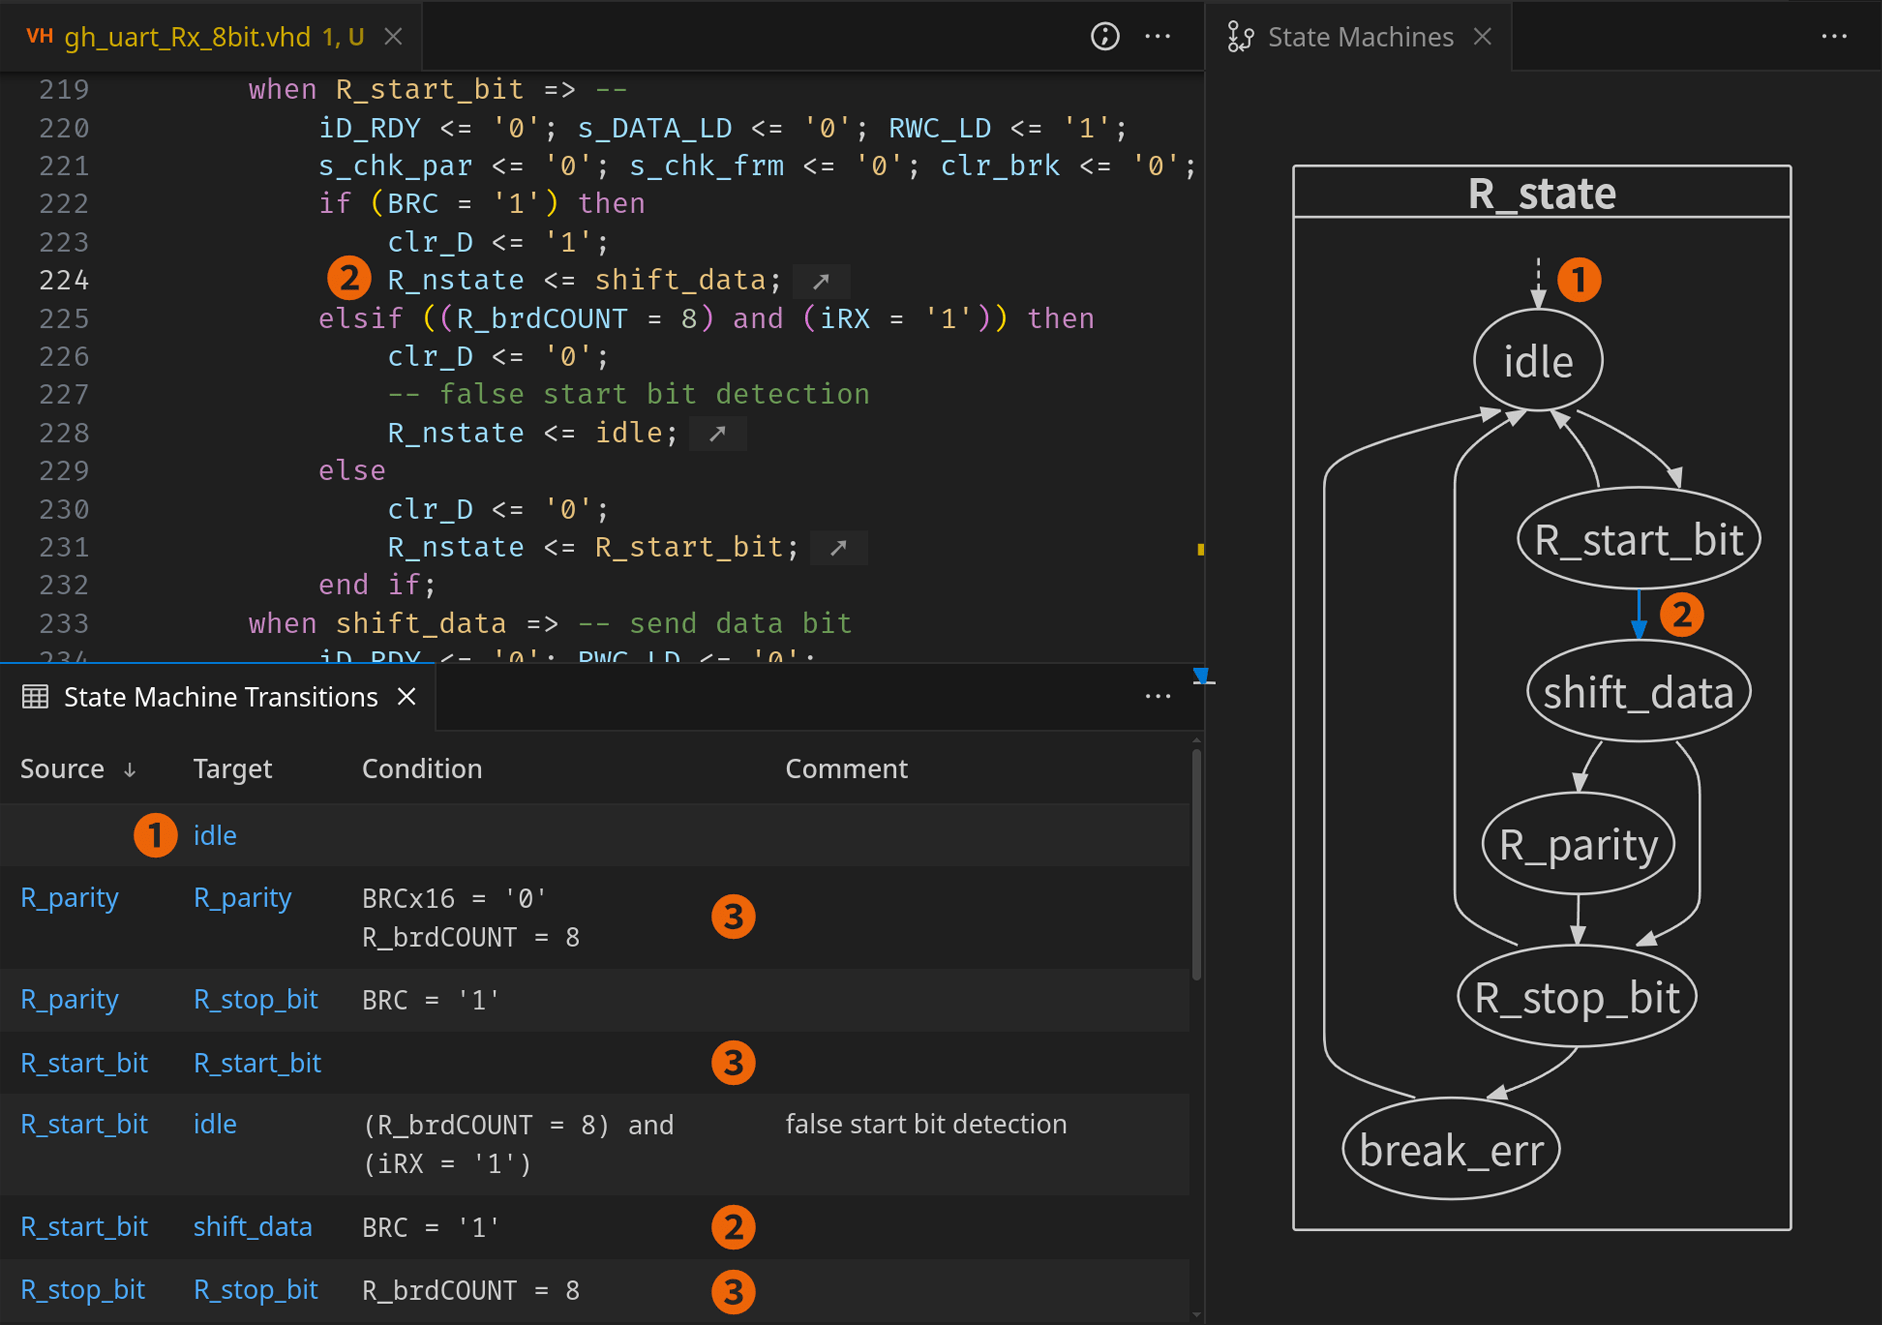1890x1326 pixels.
Task: Select the break_err state node in diagram
Action: tap(1450, 1151)
